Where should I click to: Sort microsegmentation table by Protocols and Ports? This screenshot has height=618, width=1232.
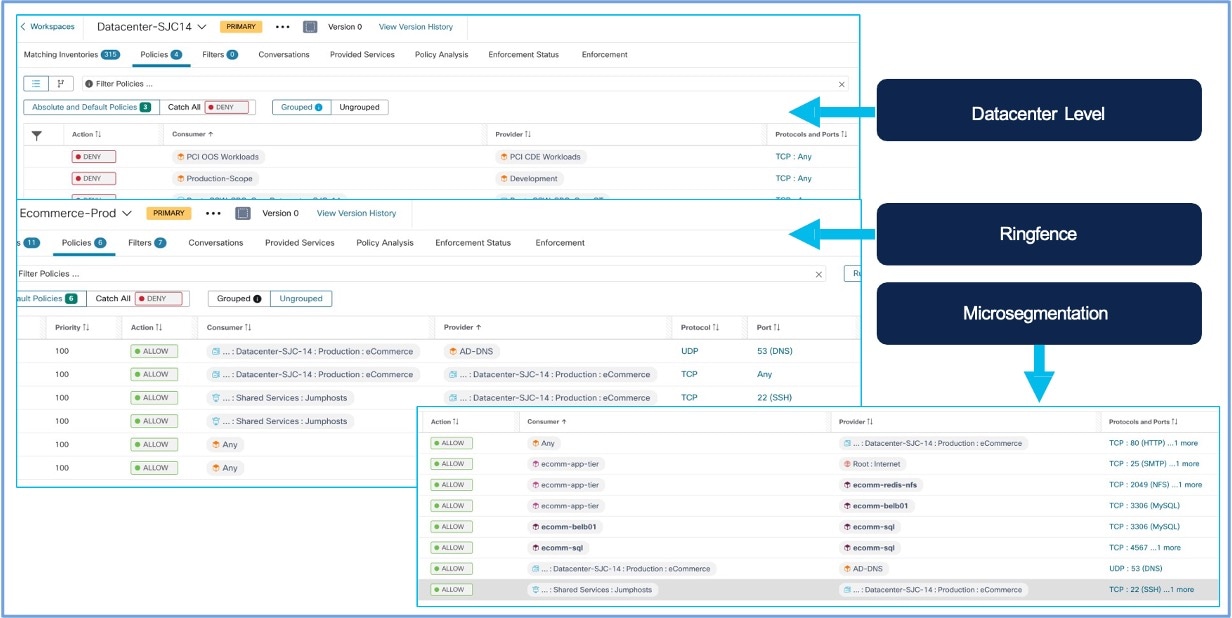[x=1144, y=422]
